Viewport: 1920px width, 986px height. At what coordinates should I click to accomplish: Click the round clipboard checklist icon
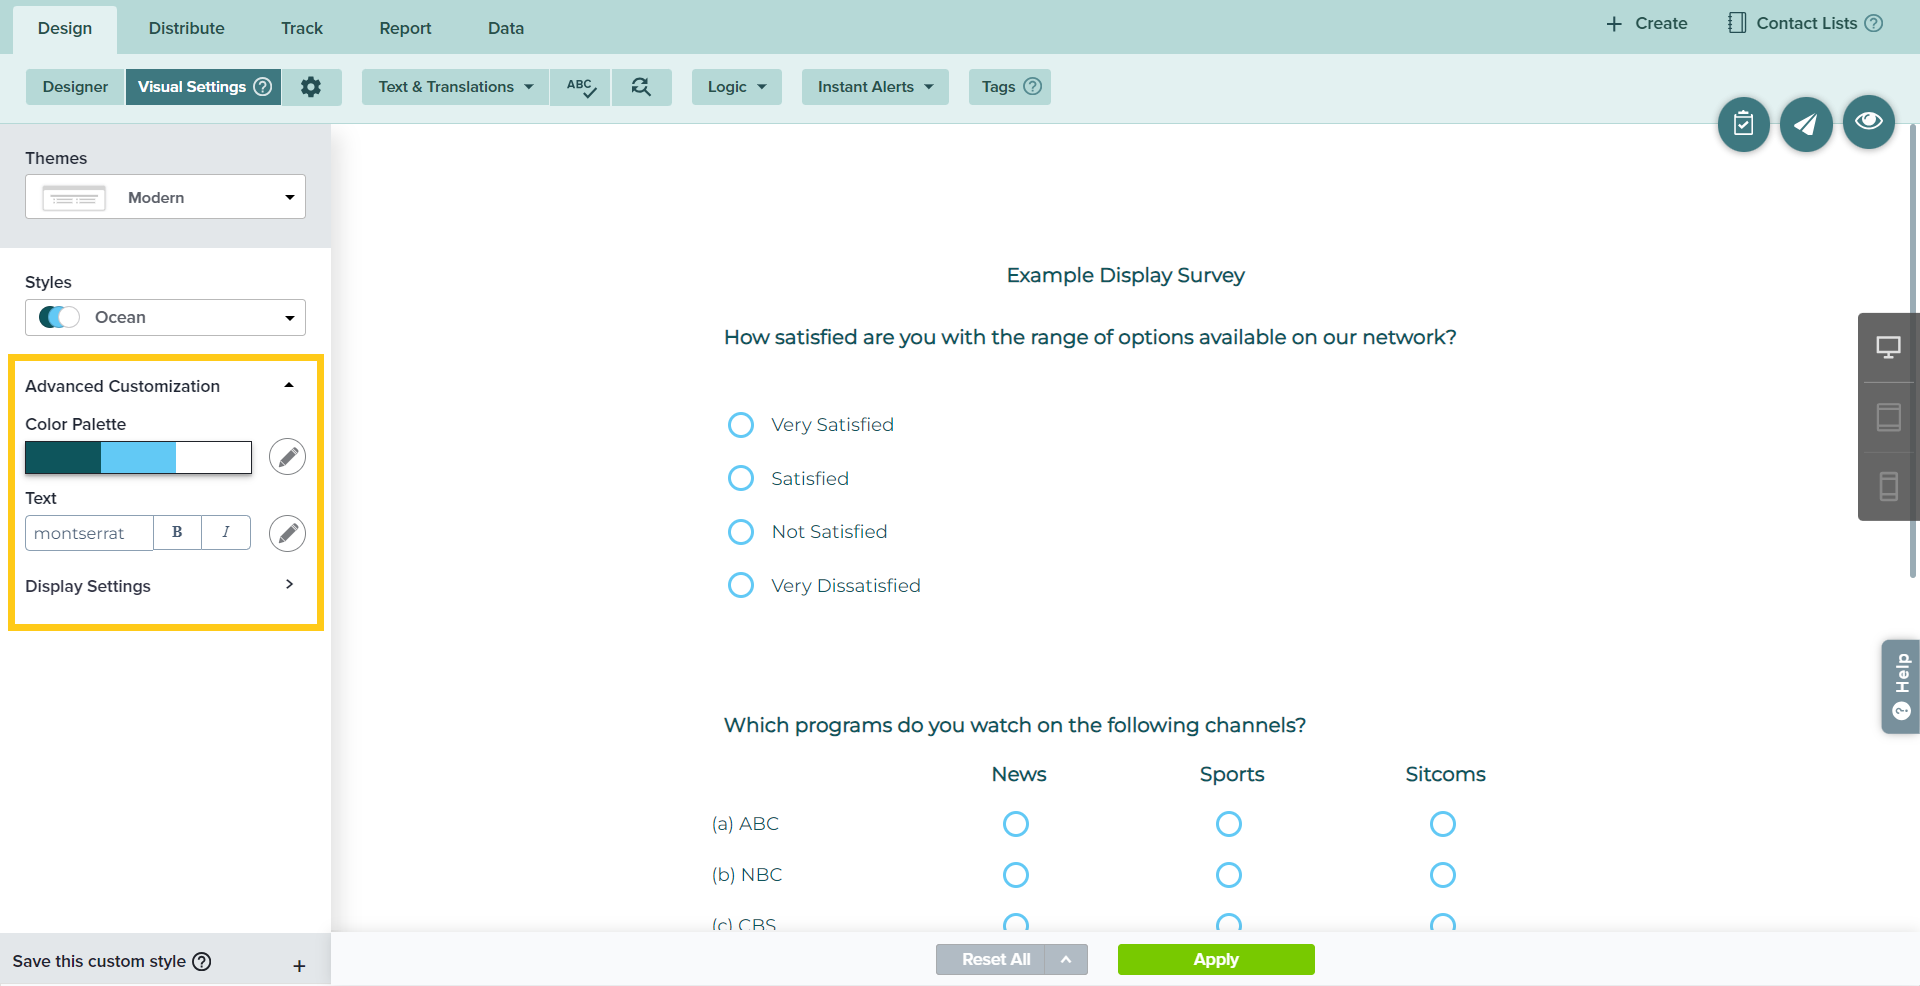(1743, 124)
